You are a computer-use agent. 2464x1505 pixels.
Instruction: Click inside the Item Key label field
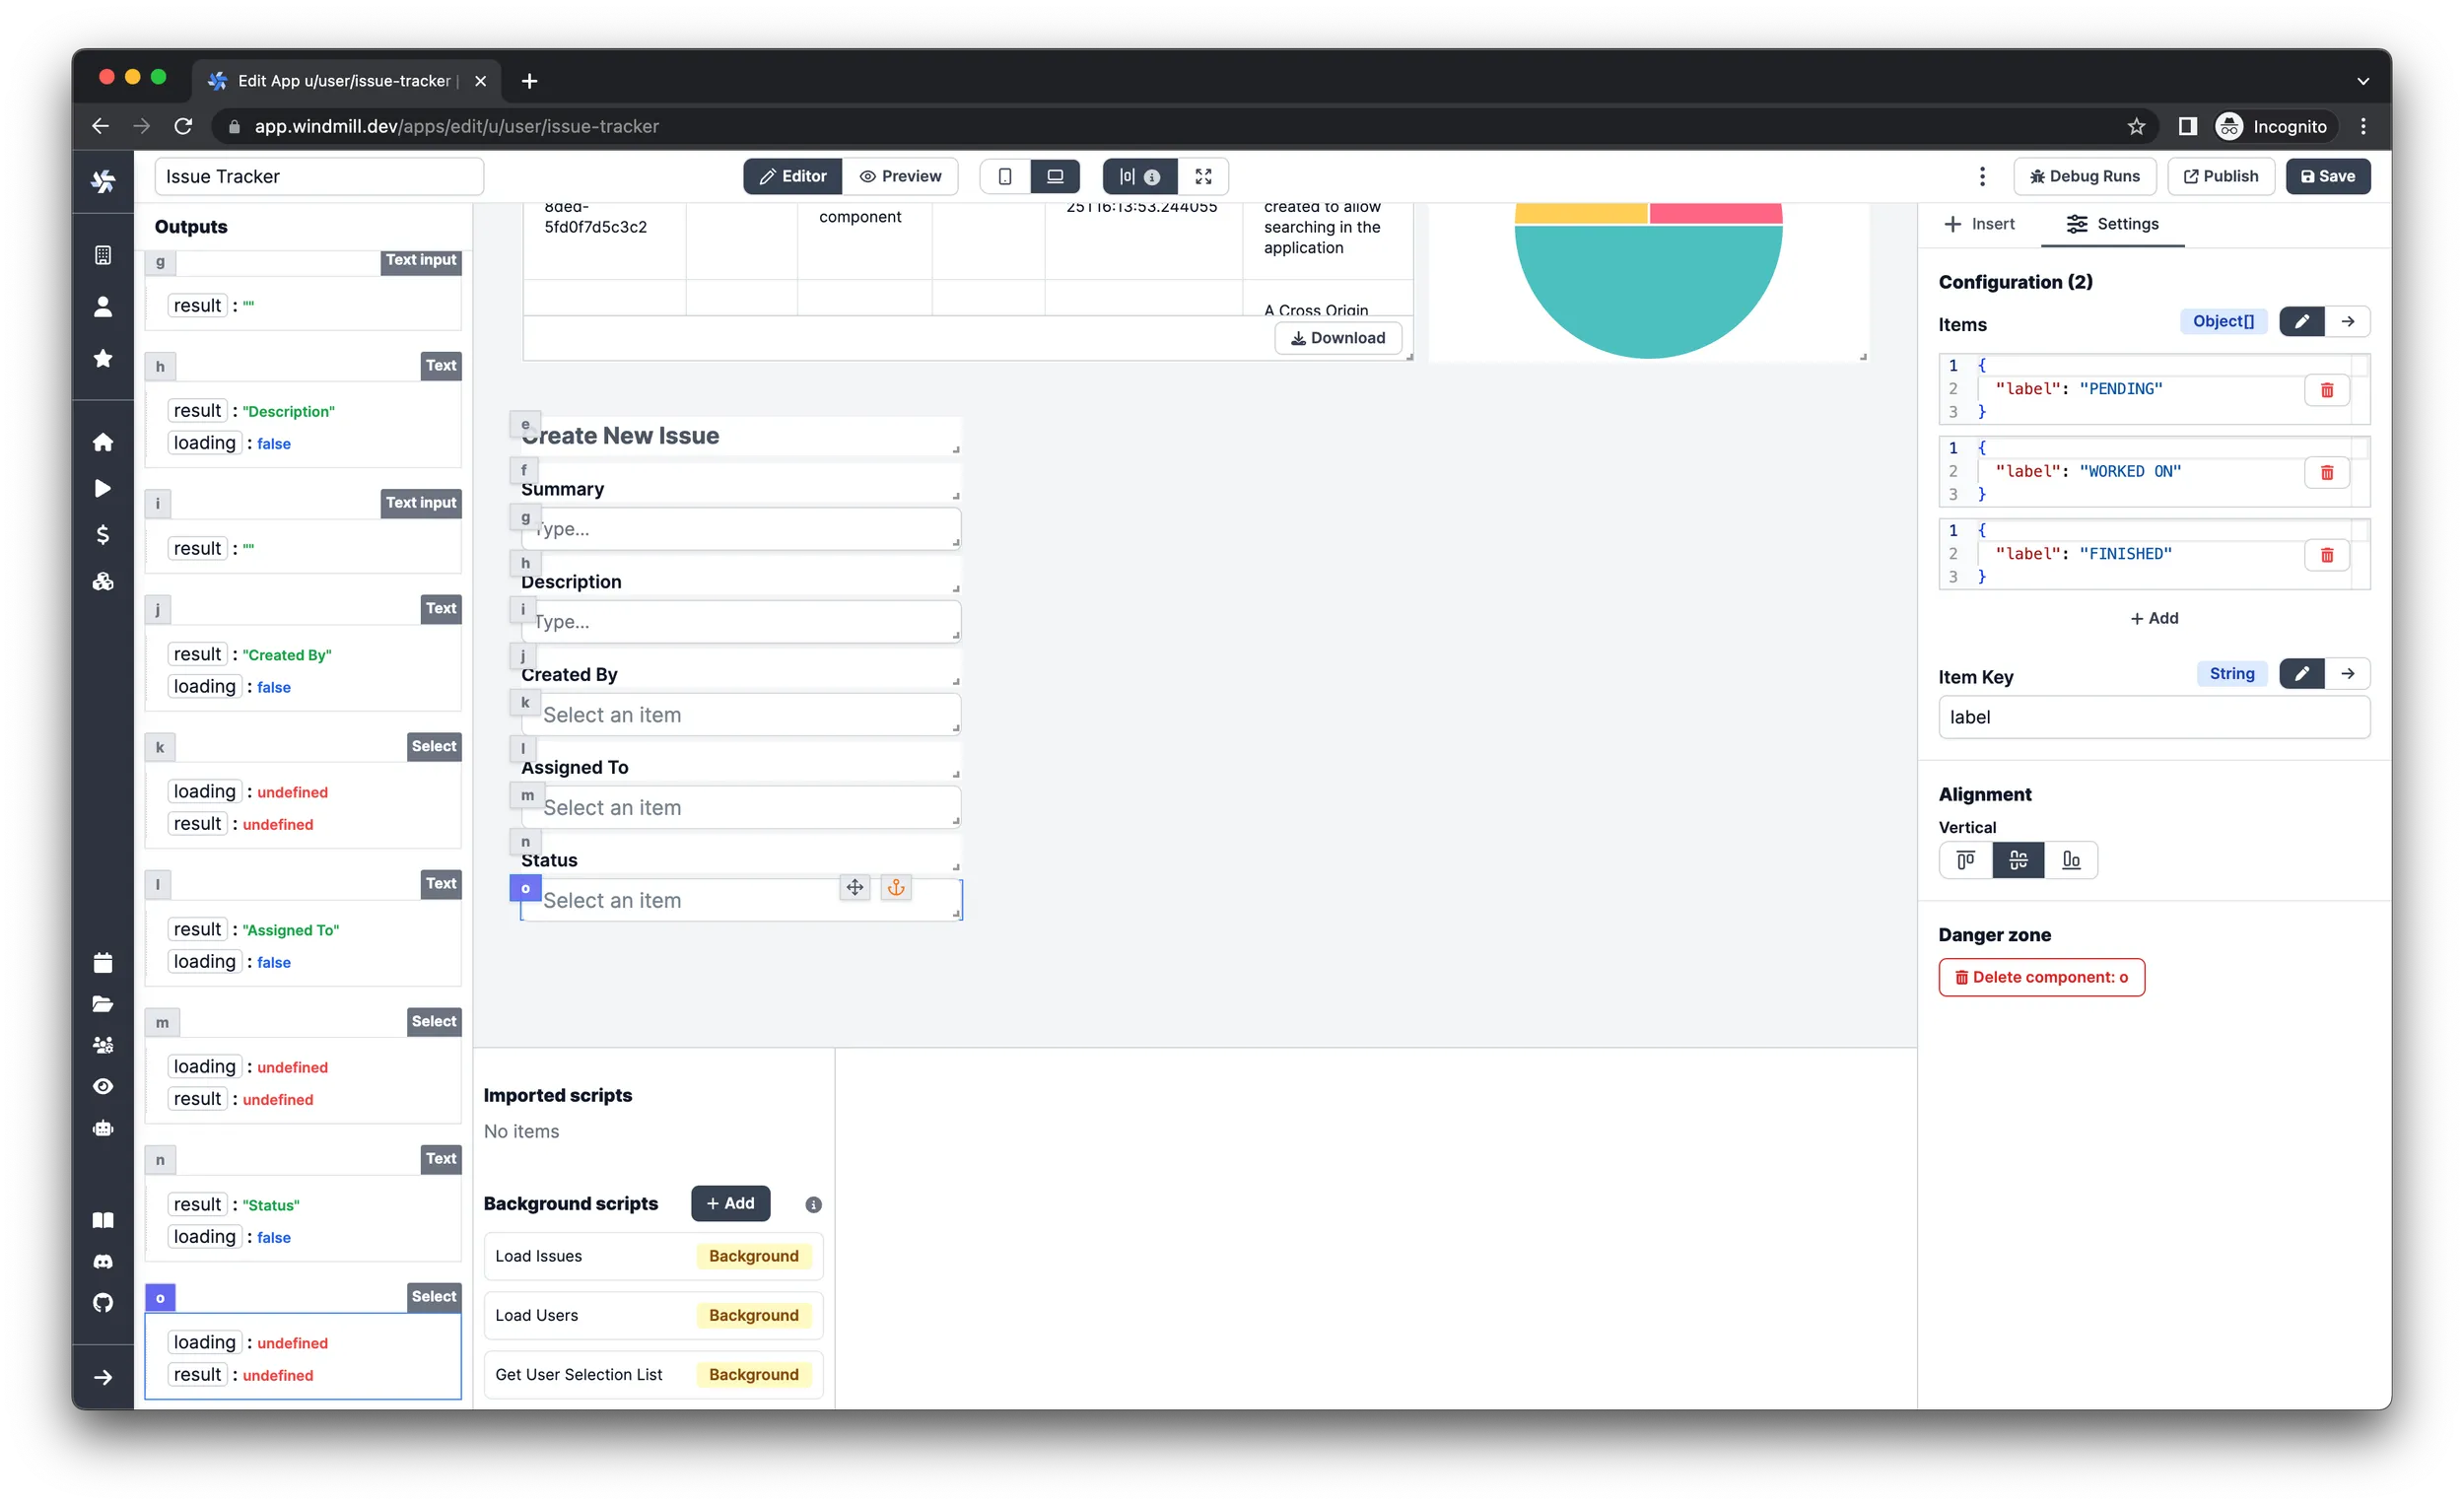pyautogui.click(x=2153, y=716)
